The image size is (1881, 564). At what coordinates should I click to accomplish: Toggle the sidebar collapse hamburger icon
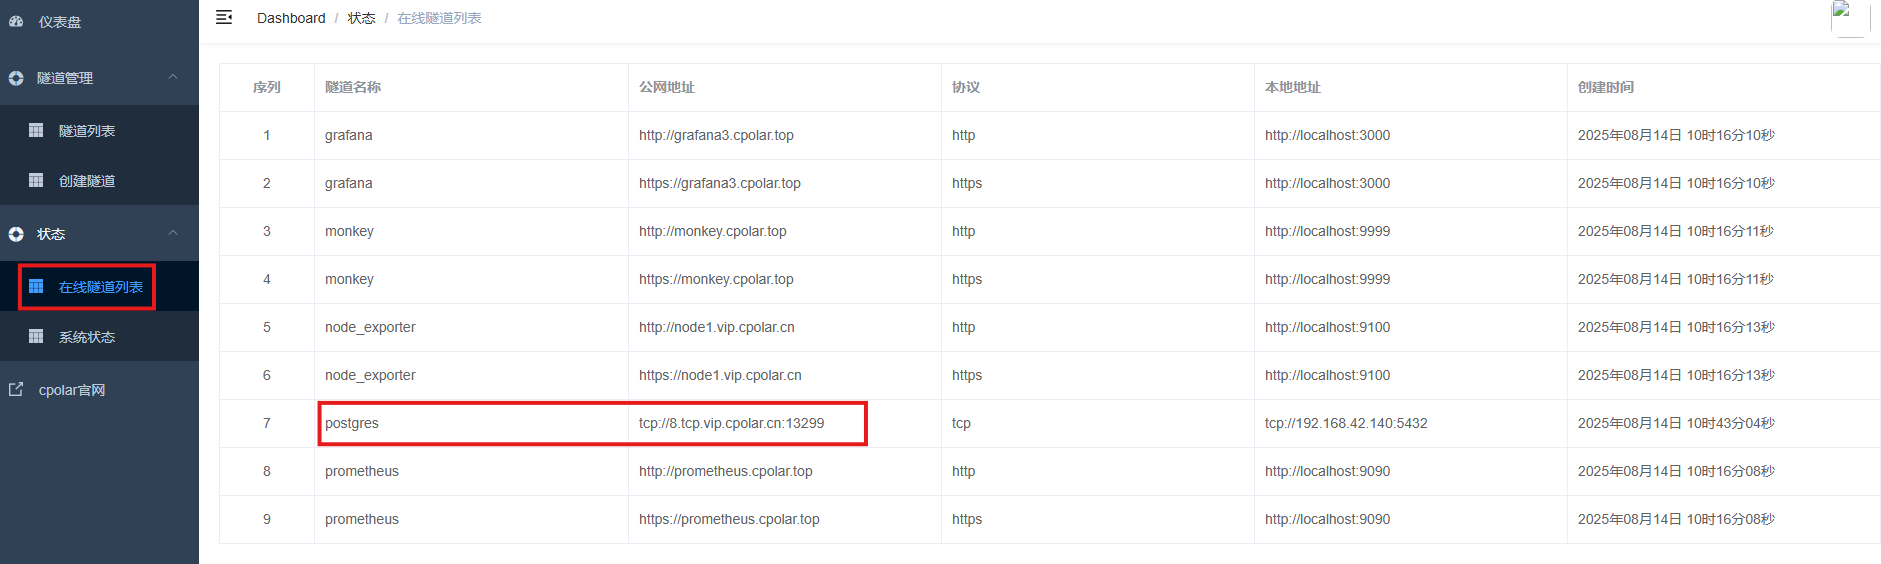[224, 17]
